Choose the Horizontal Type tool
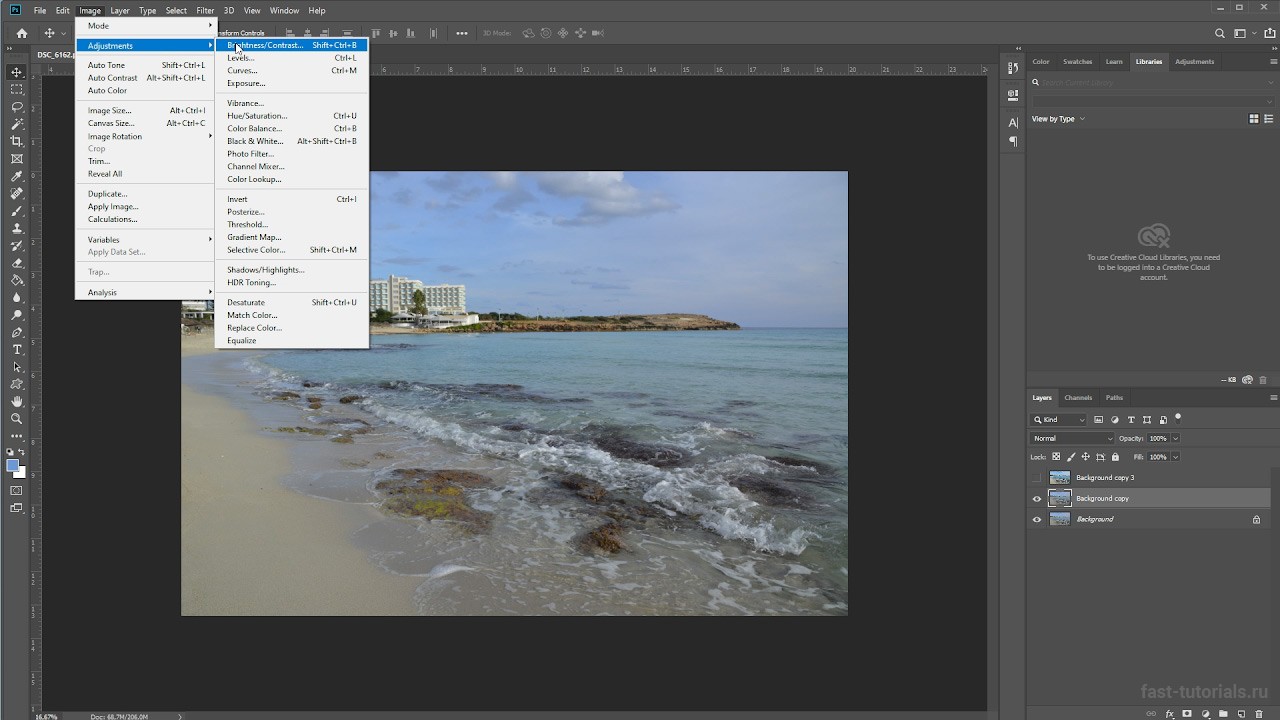This screenshot has height=720, width=1280. click(x=17, y=349)
